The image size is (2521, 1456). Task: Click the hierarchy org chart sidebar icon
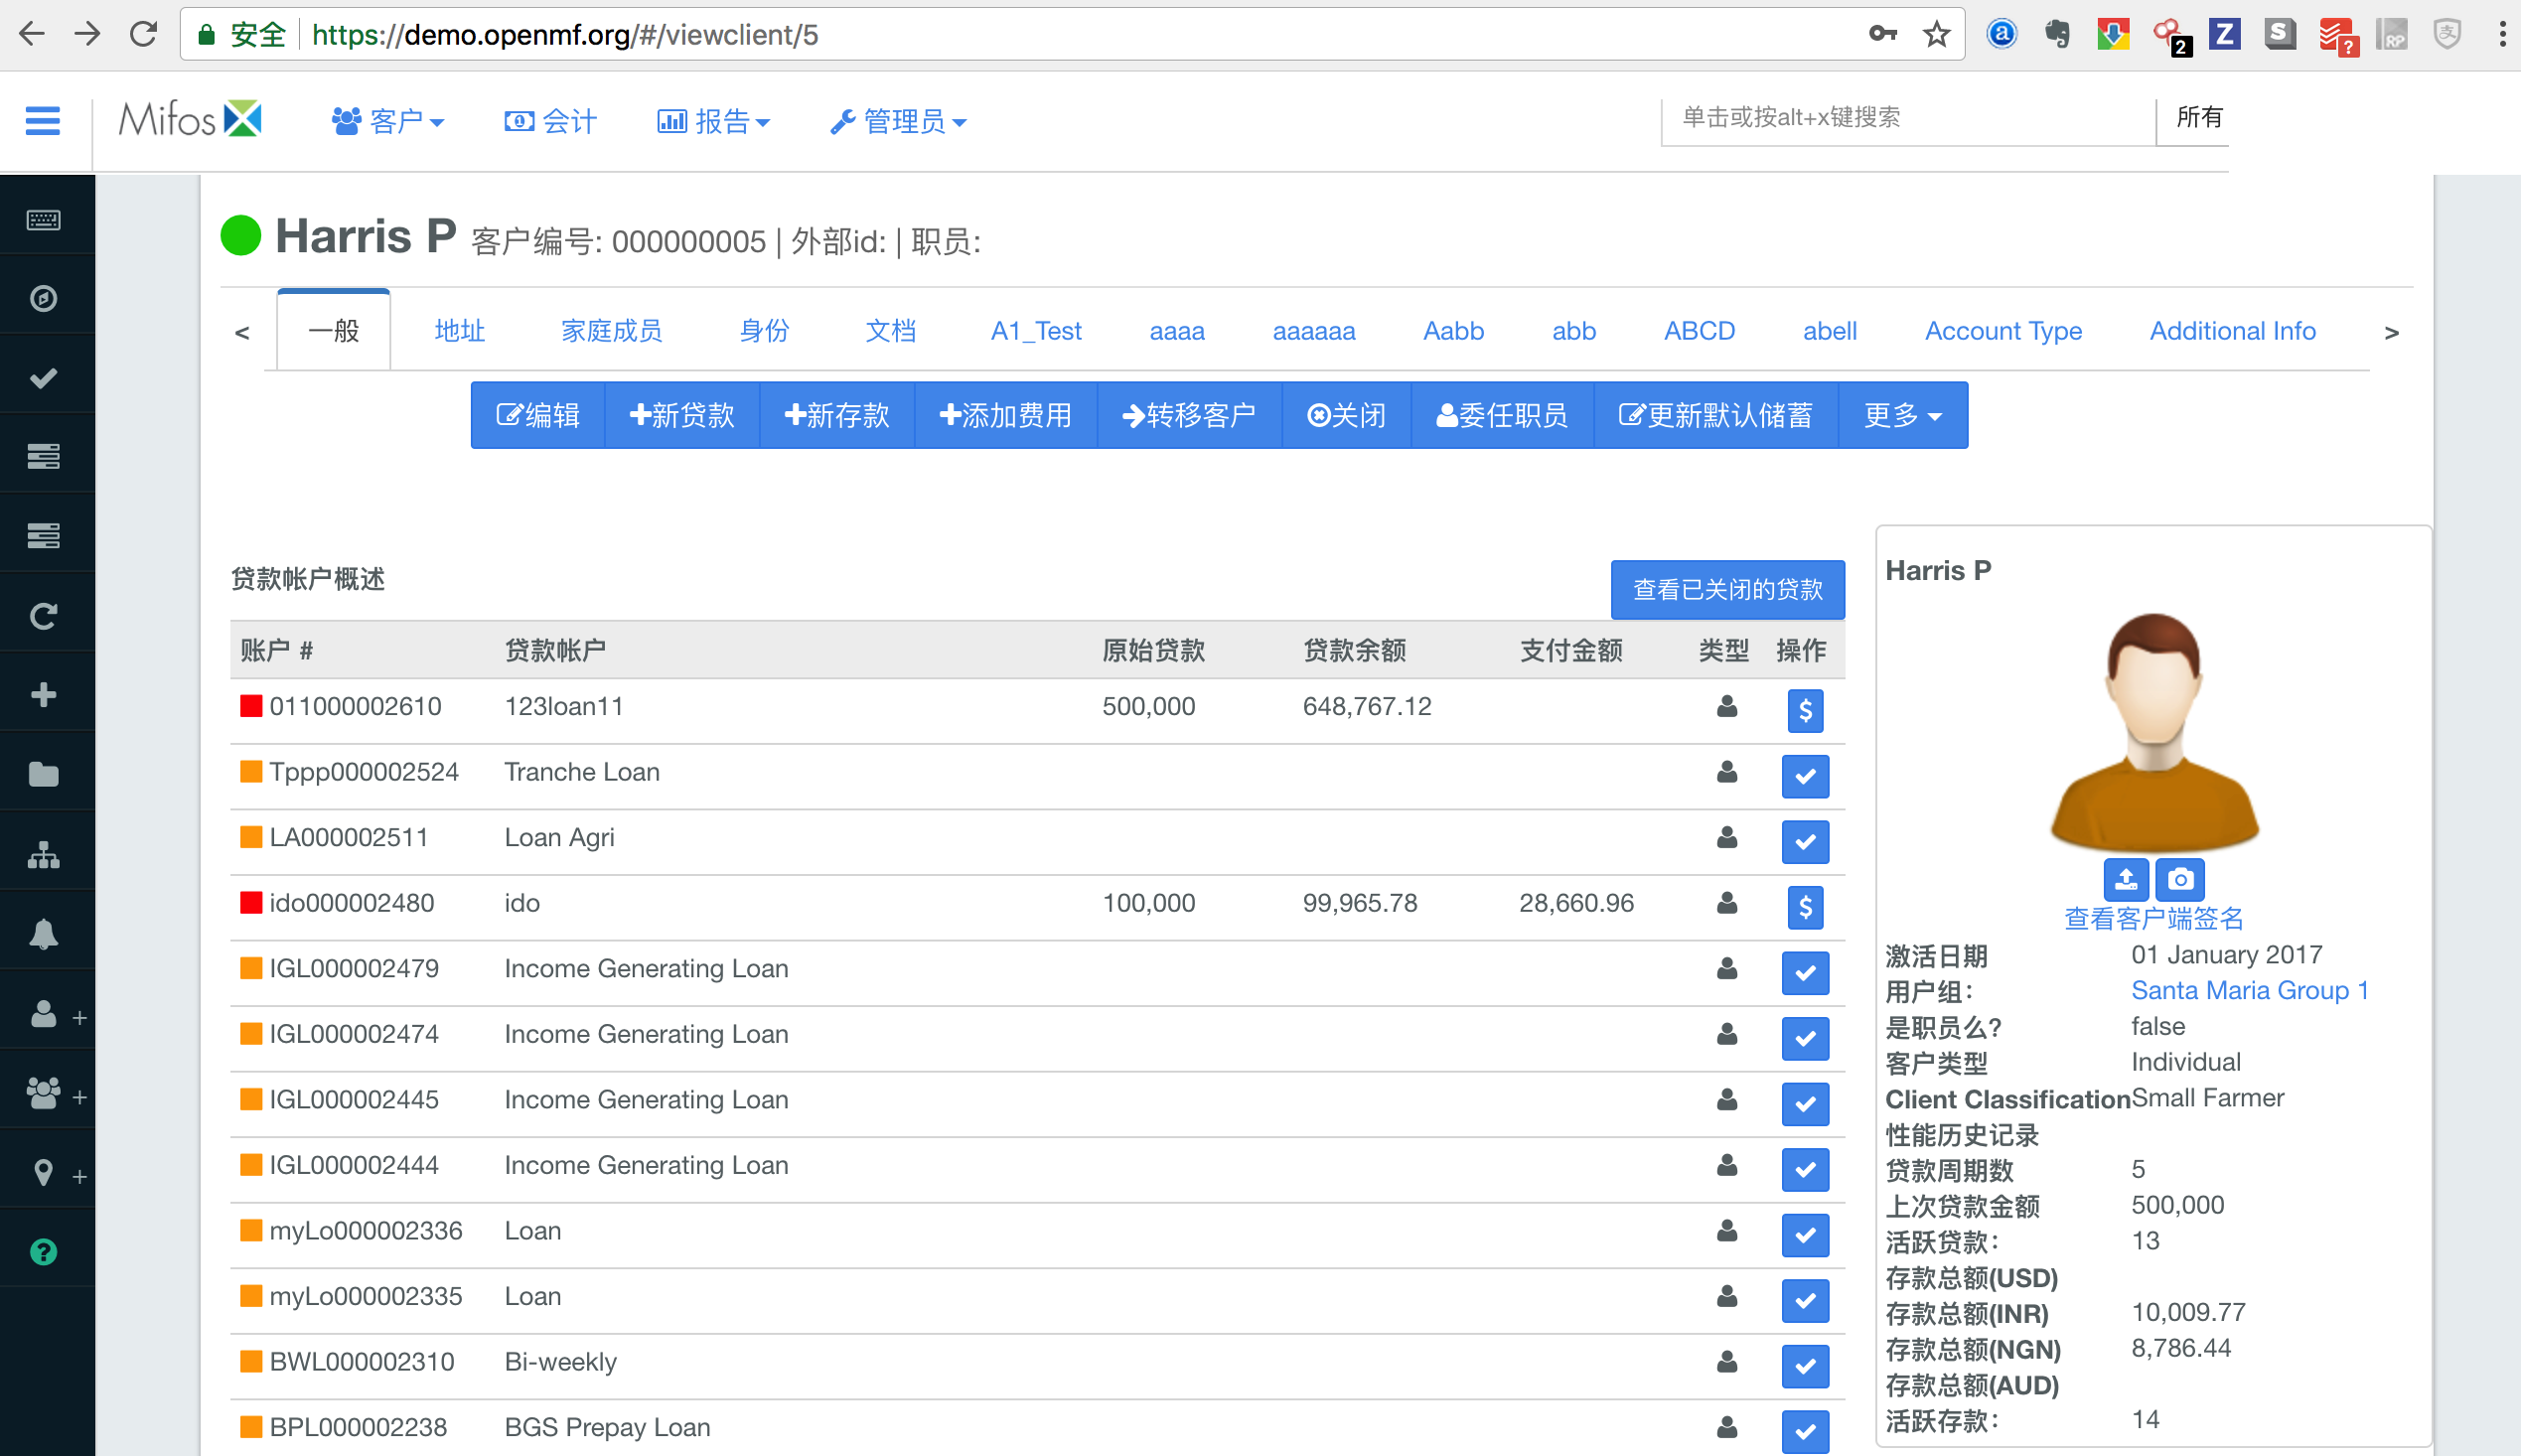pos(44,854)
